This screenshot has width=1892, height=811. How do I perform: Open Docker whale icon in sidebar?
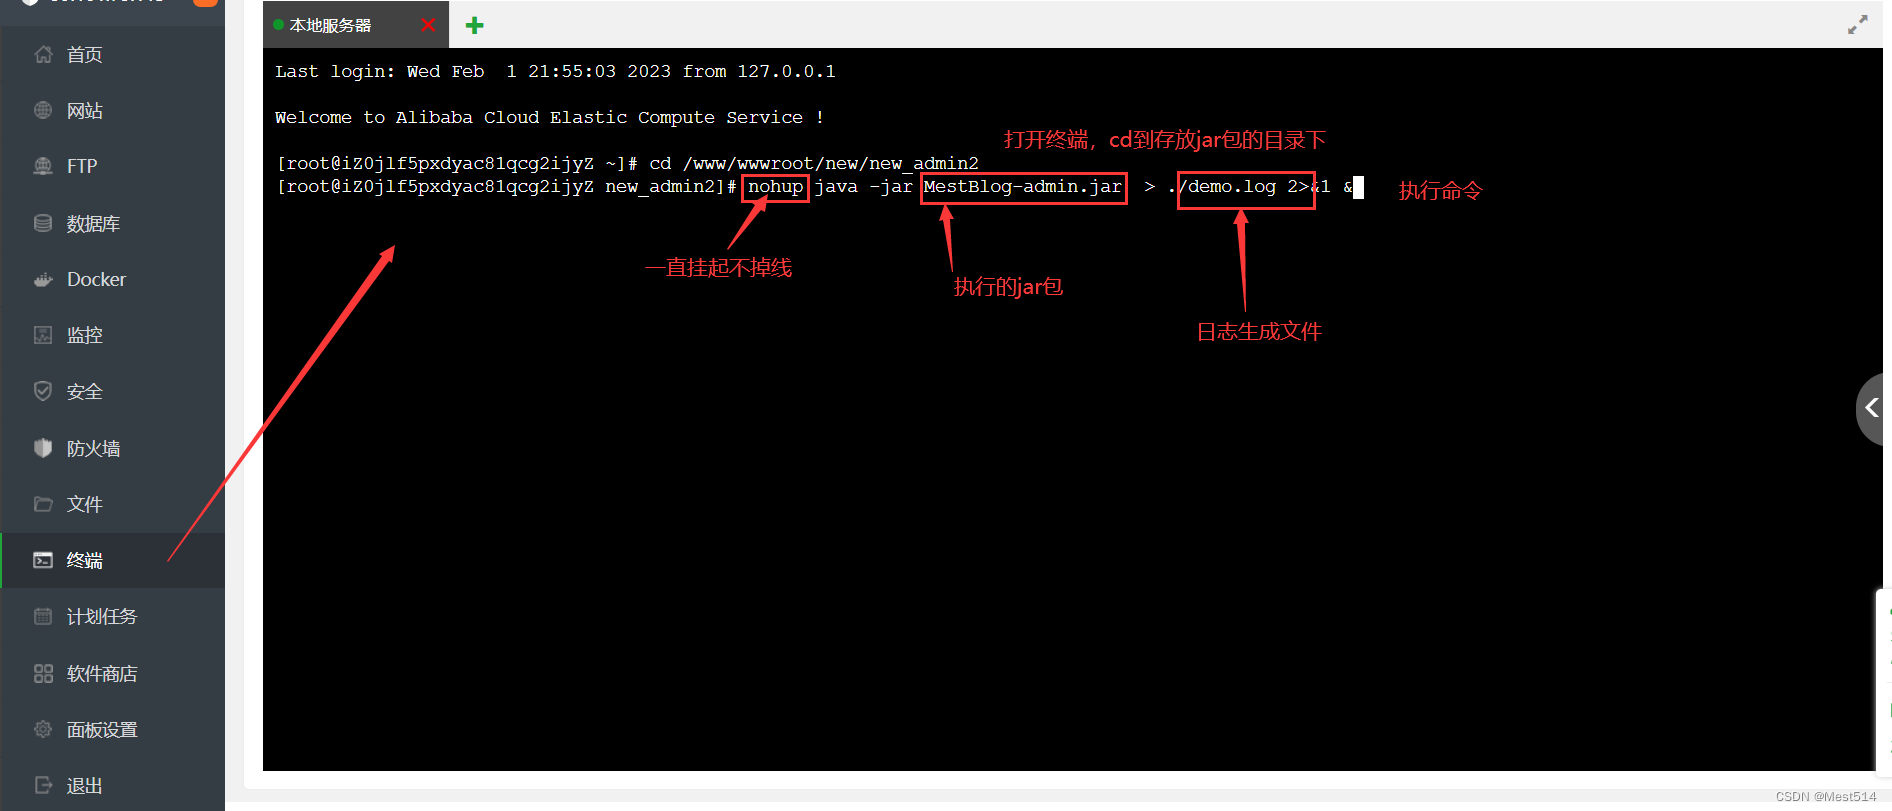[43, 279]
